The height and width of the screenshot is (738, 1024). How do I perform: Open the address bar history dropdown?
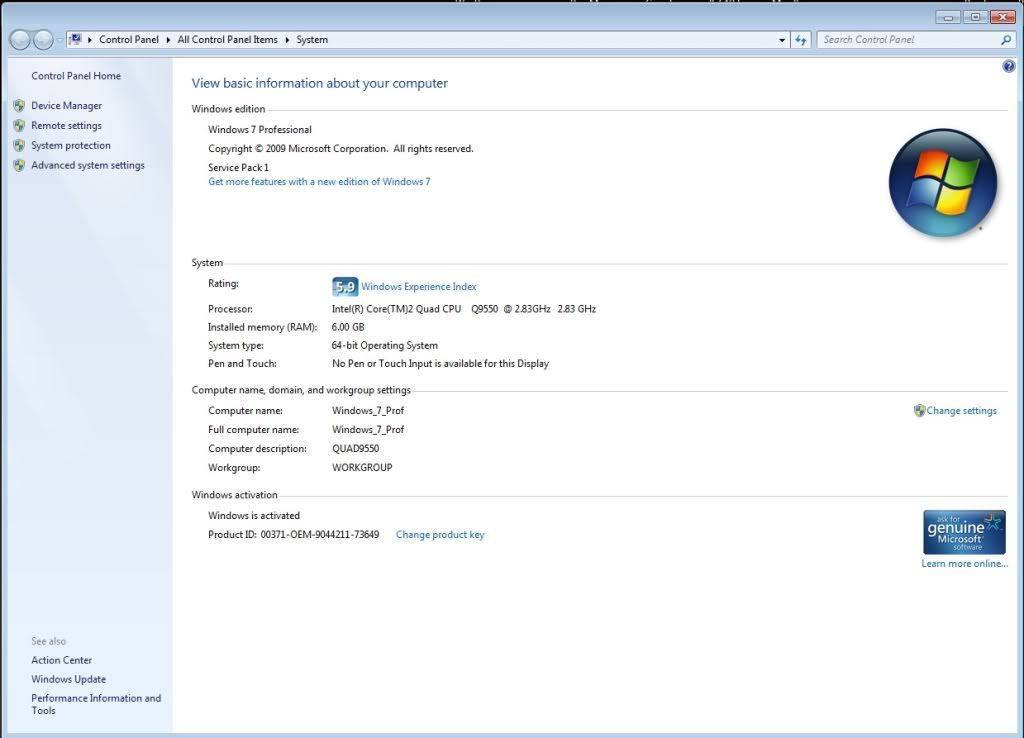click(x=782, y=40)
